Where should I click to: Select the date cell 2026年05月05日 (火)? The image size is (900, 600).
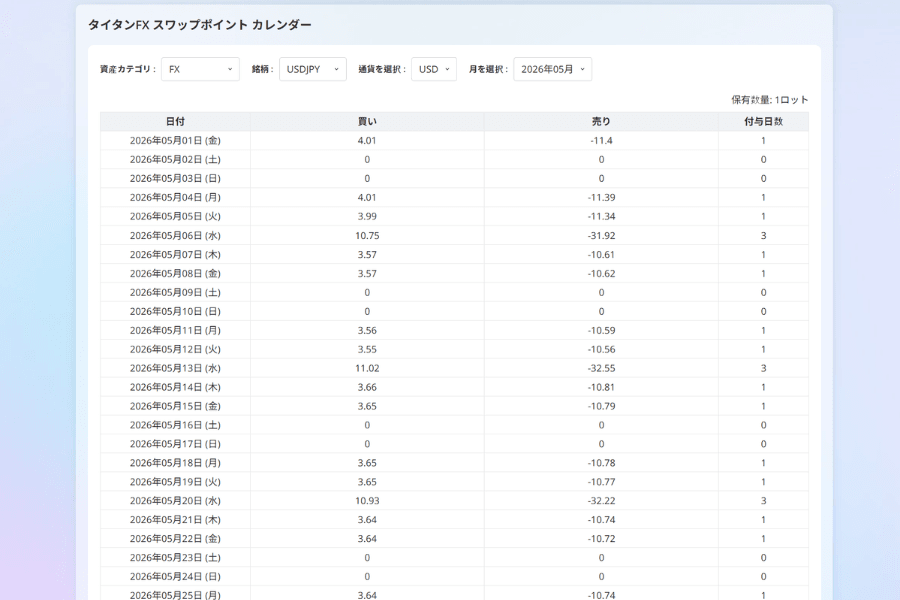coord(175,216)
